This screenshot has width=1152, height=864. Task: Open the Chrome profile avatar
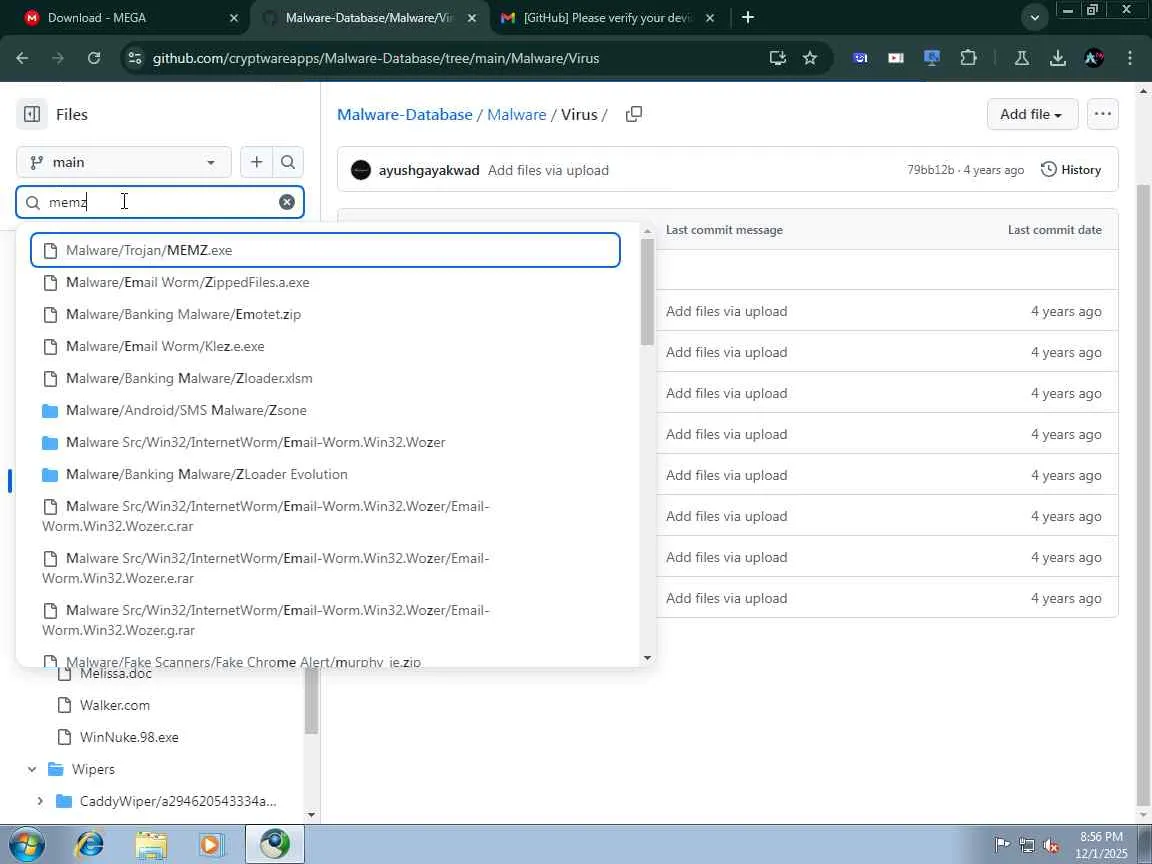pos(1094,58)
